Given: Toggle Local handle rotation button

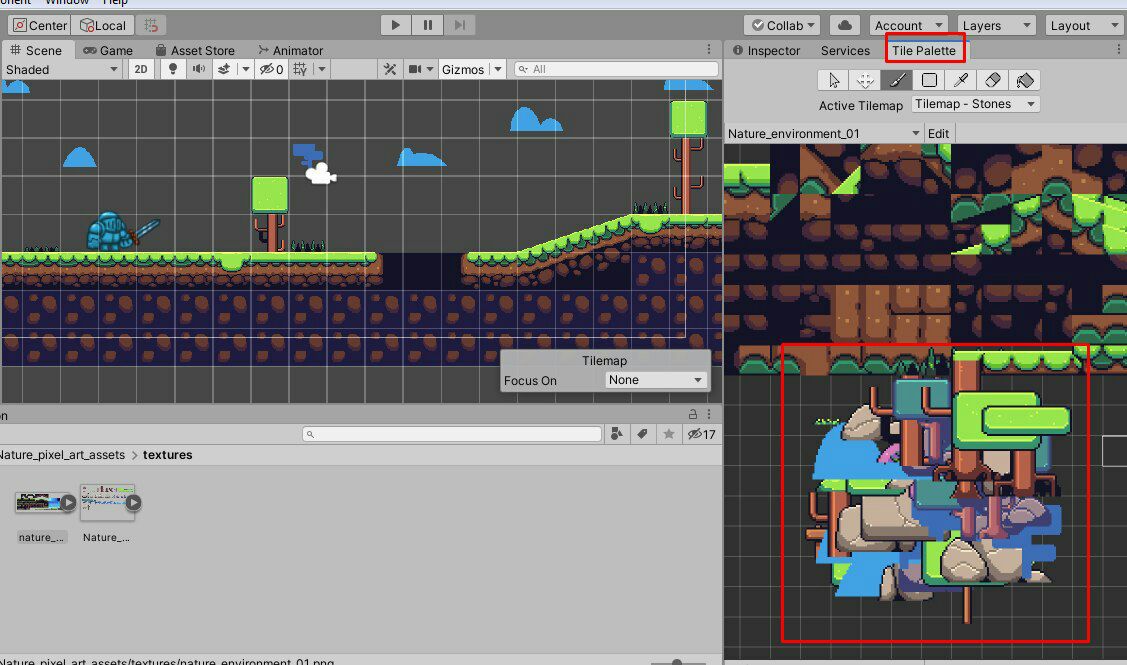Looking at the screenshot, I should point(102,25).
